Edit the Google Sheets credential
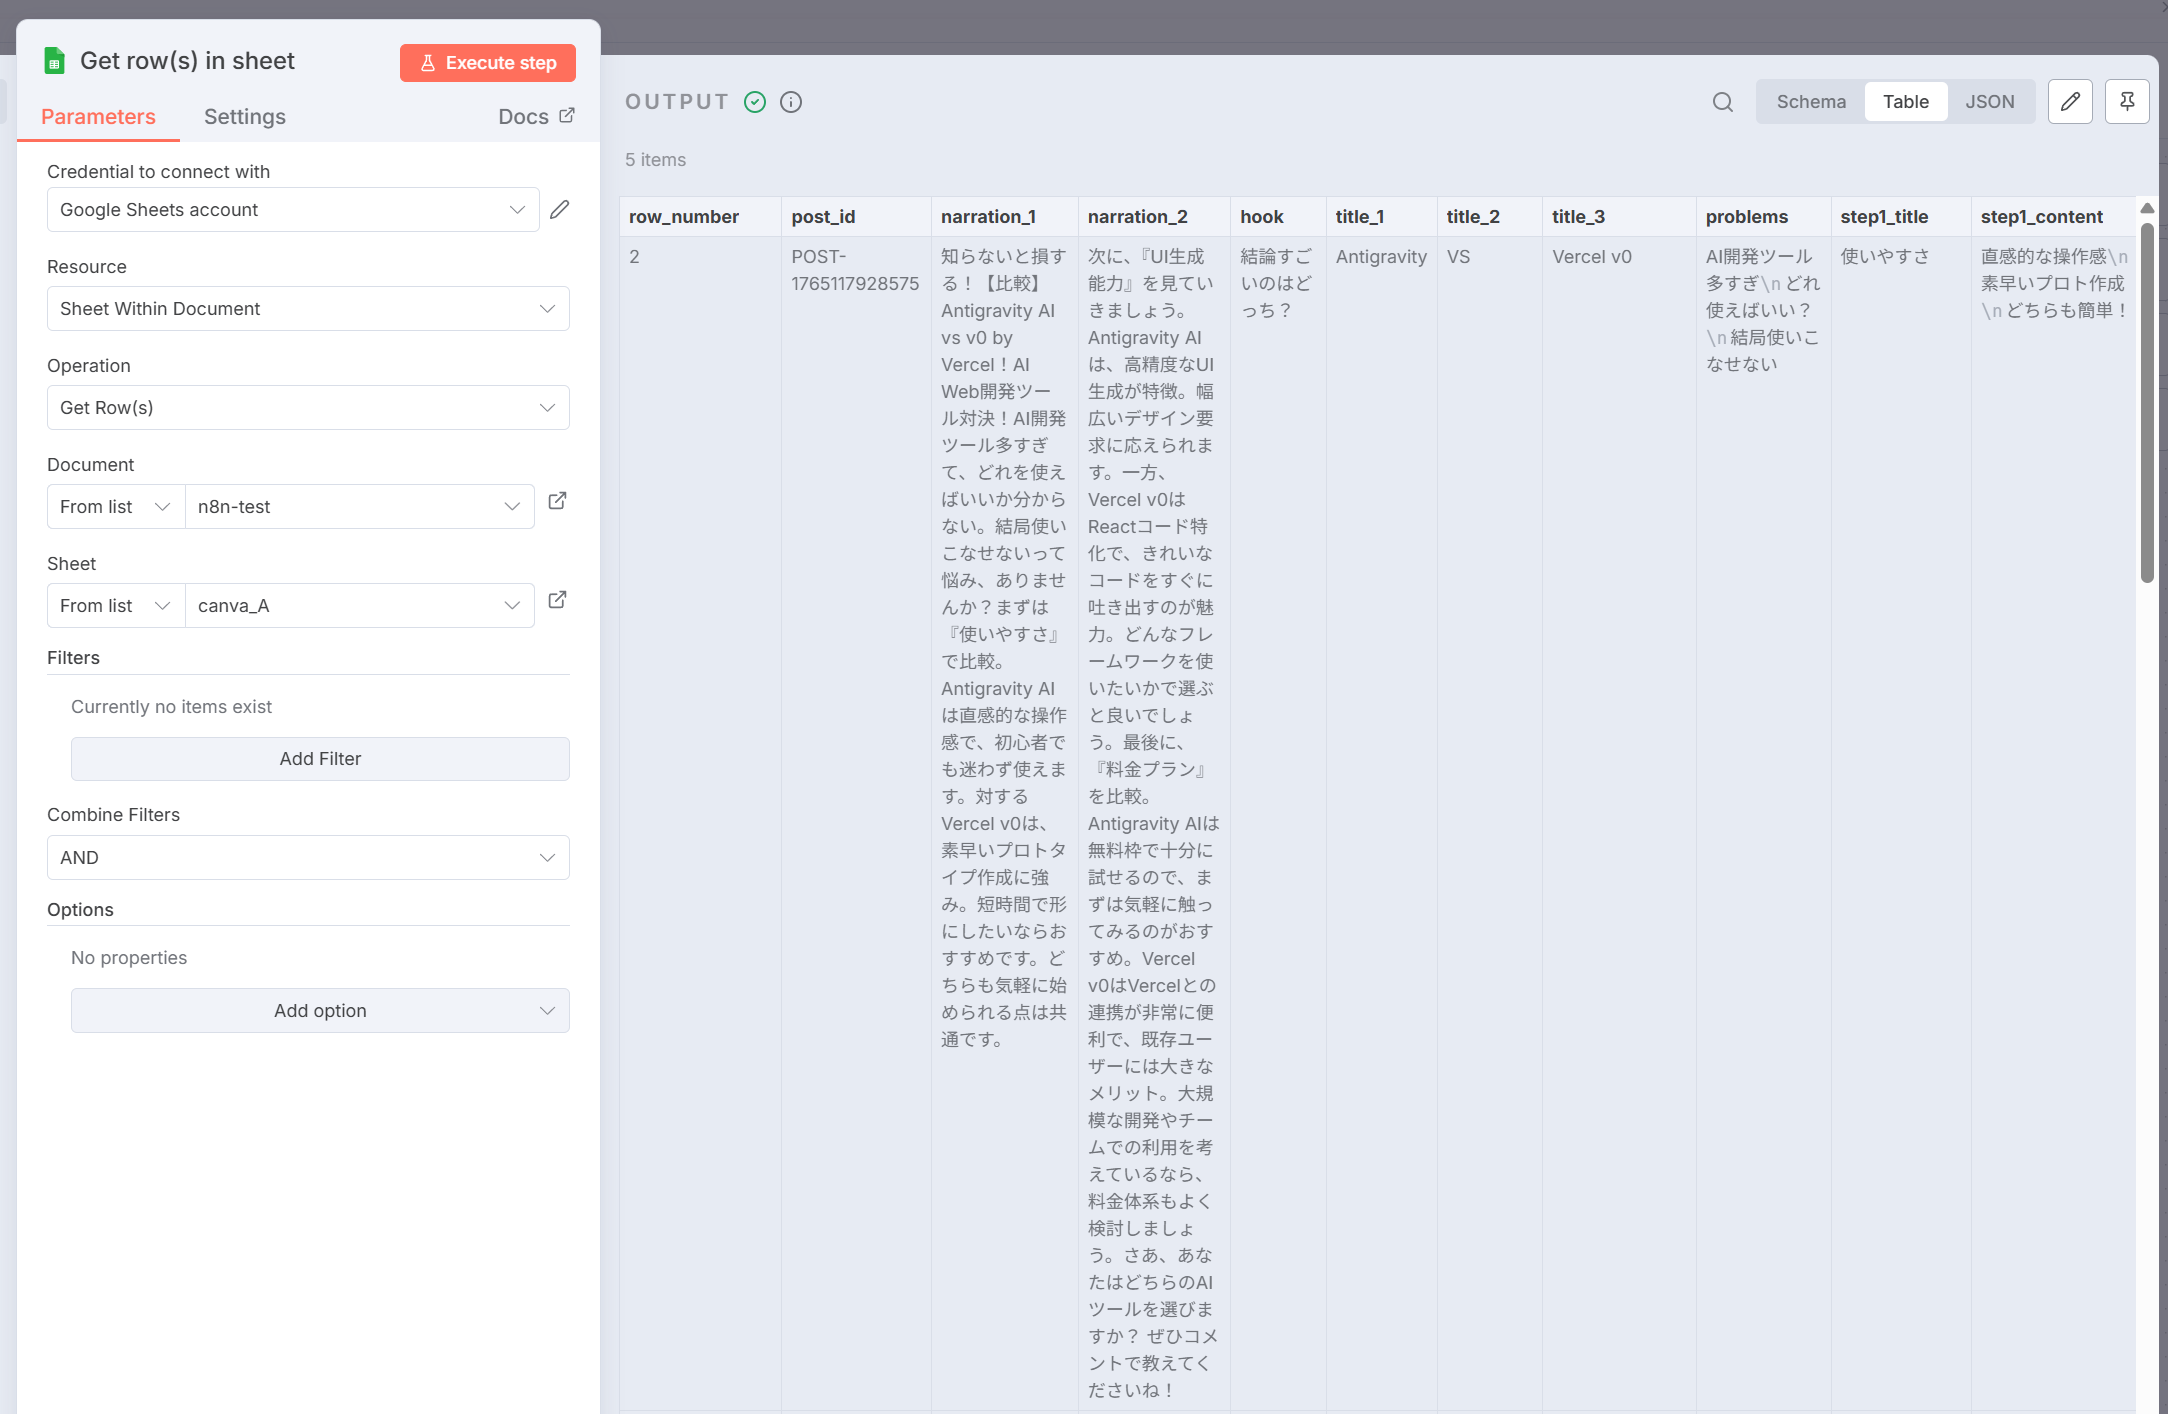Screen dimensions: 2168x1414 point(560,209)
